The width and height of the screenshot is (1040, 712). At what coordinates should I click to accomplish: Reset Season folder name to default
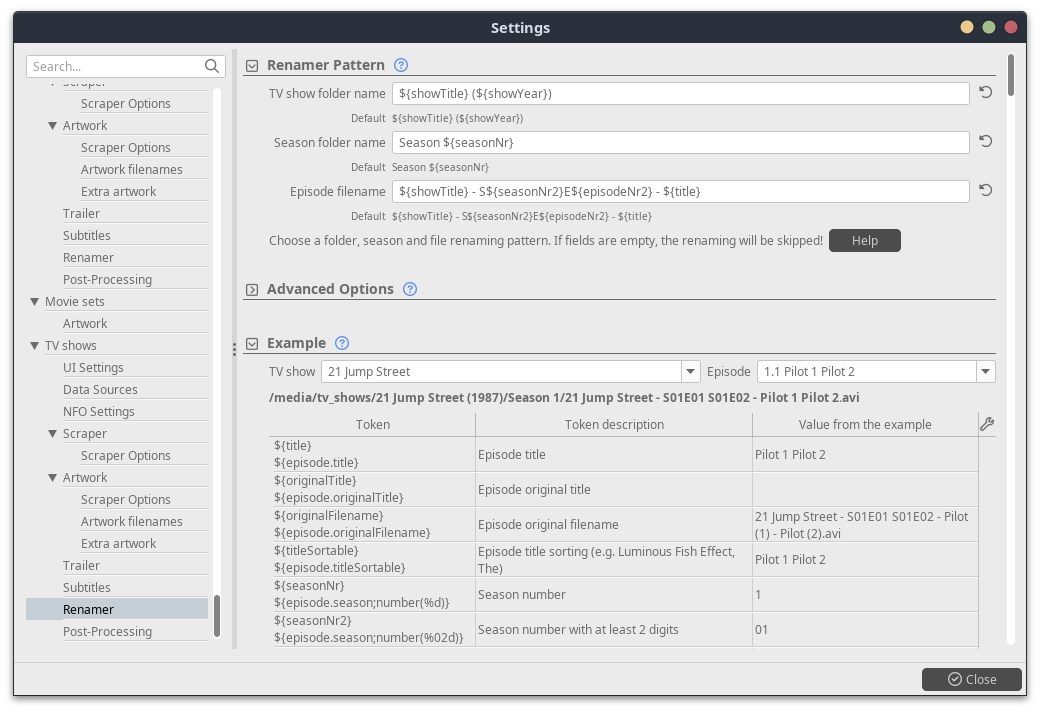pos(985,142)
